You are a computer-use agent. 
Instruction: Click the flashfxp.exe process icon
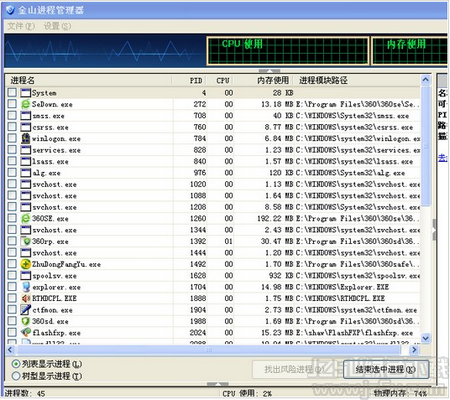[26, 332]
